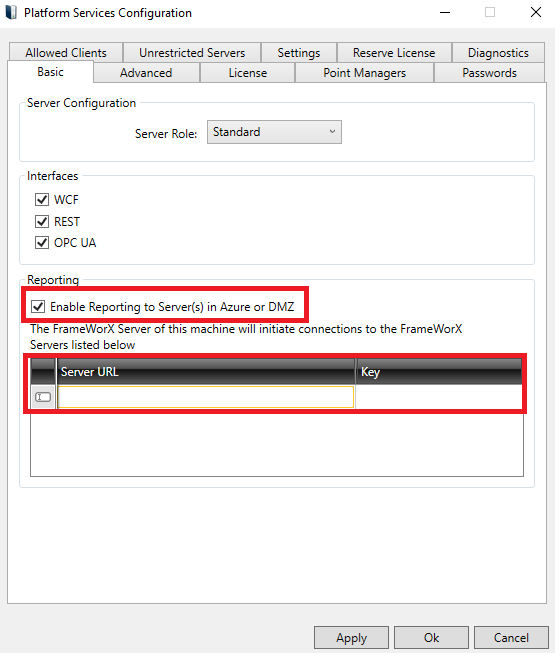Click the Key column header

coord(438,371)
